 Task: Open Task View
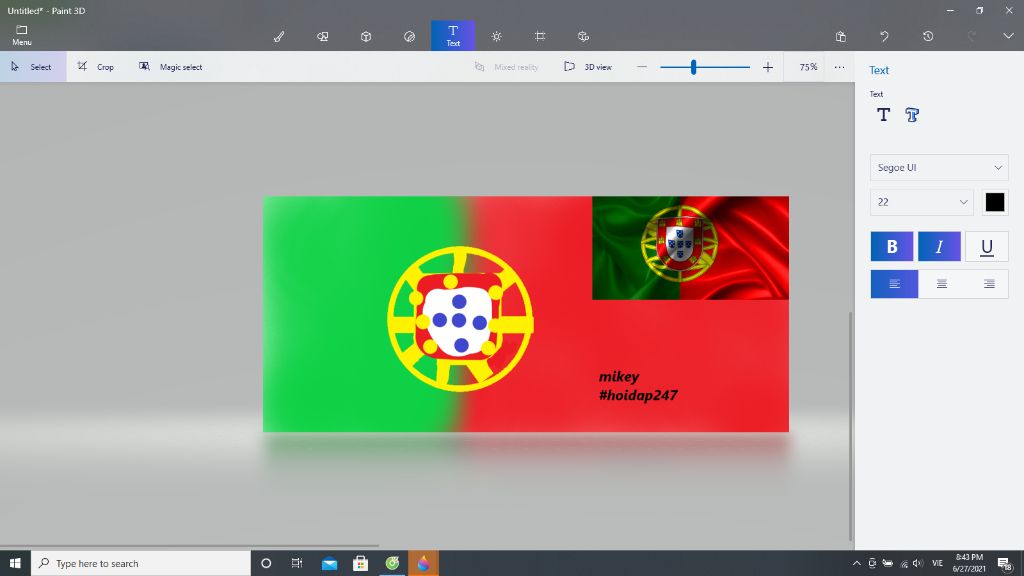click(296, 563)
